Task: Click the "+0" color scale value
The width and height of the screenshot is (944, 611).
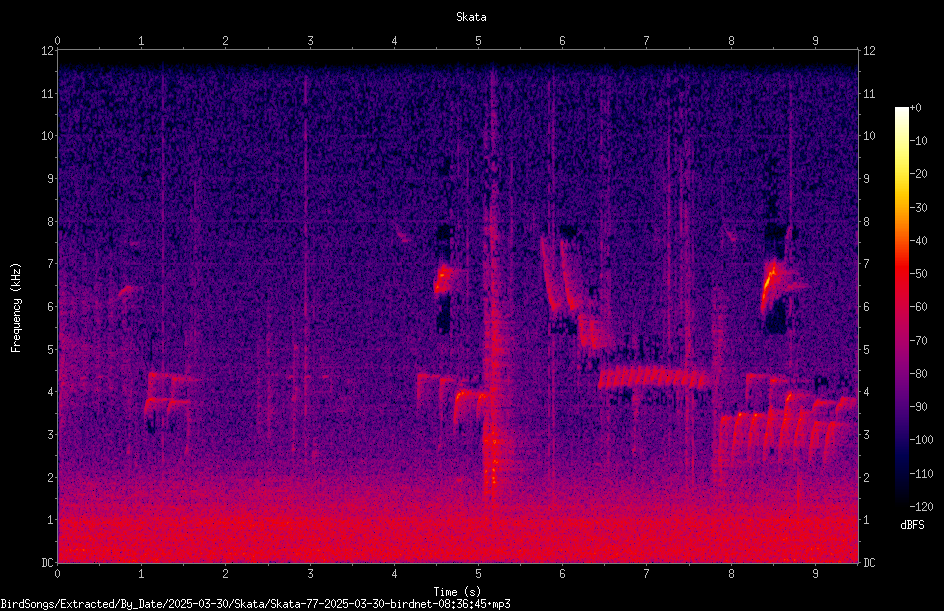Action: click(x=915, y=108)
